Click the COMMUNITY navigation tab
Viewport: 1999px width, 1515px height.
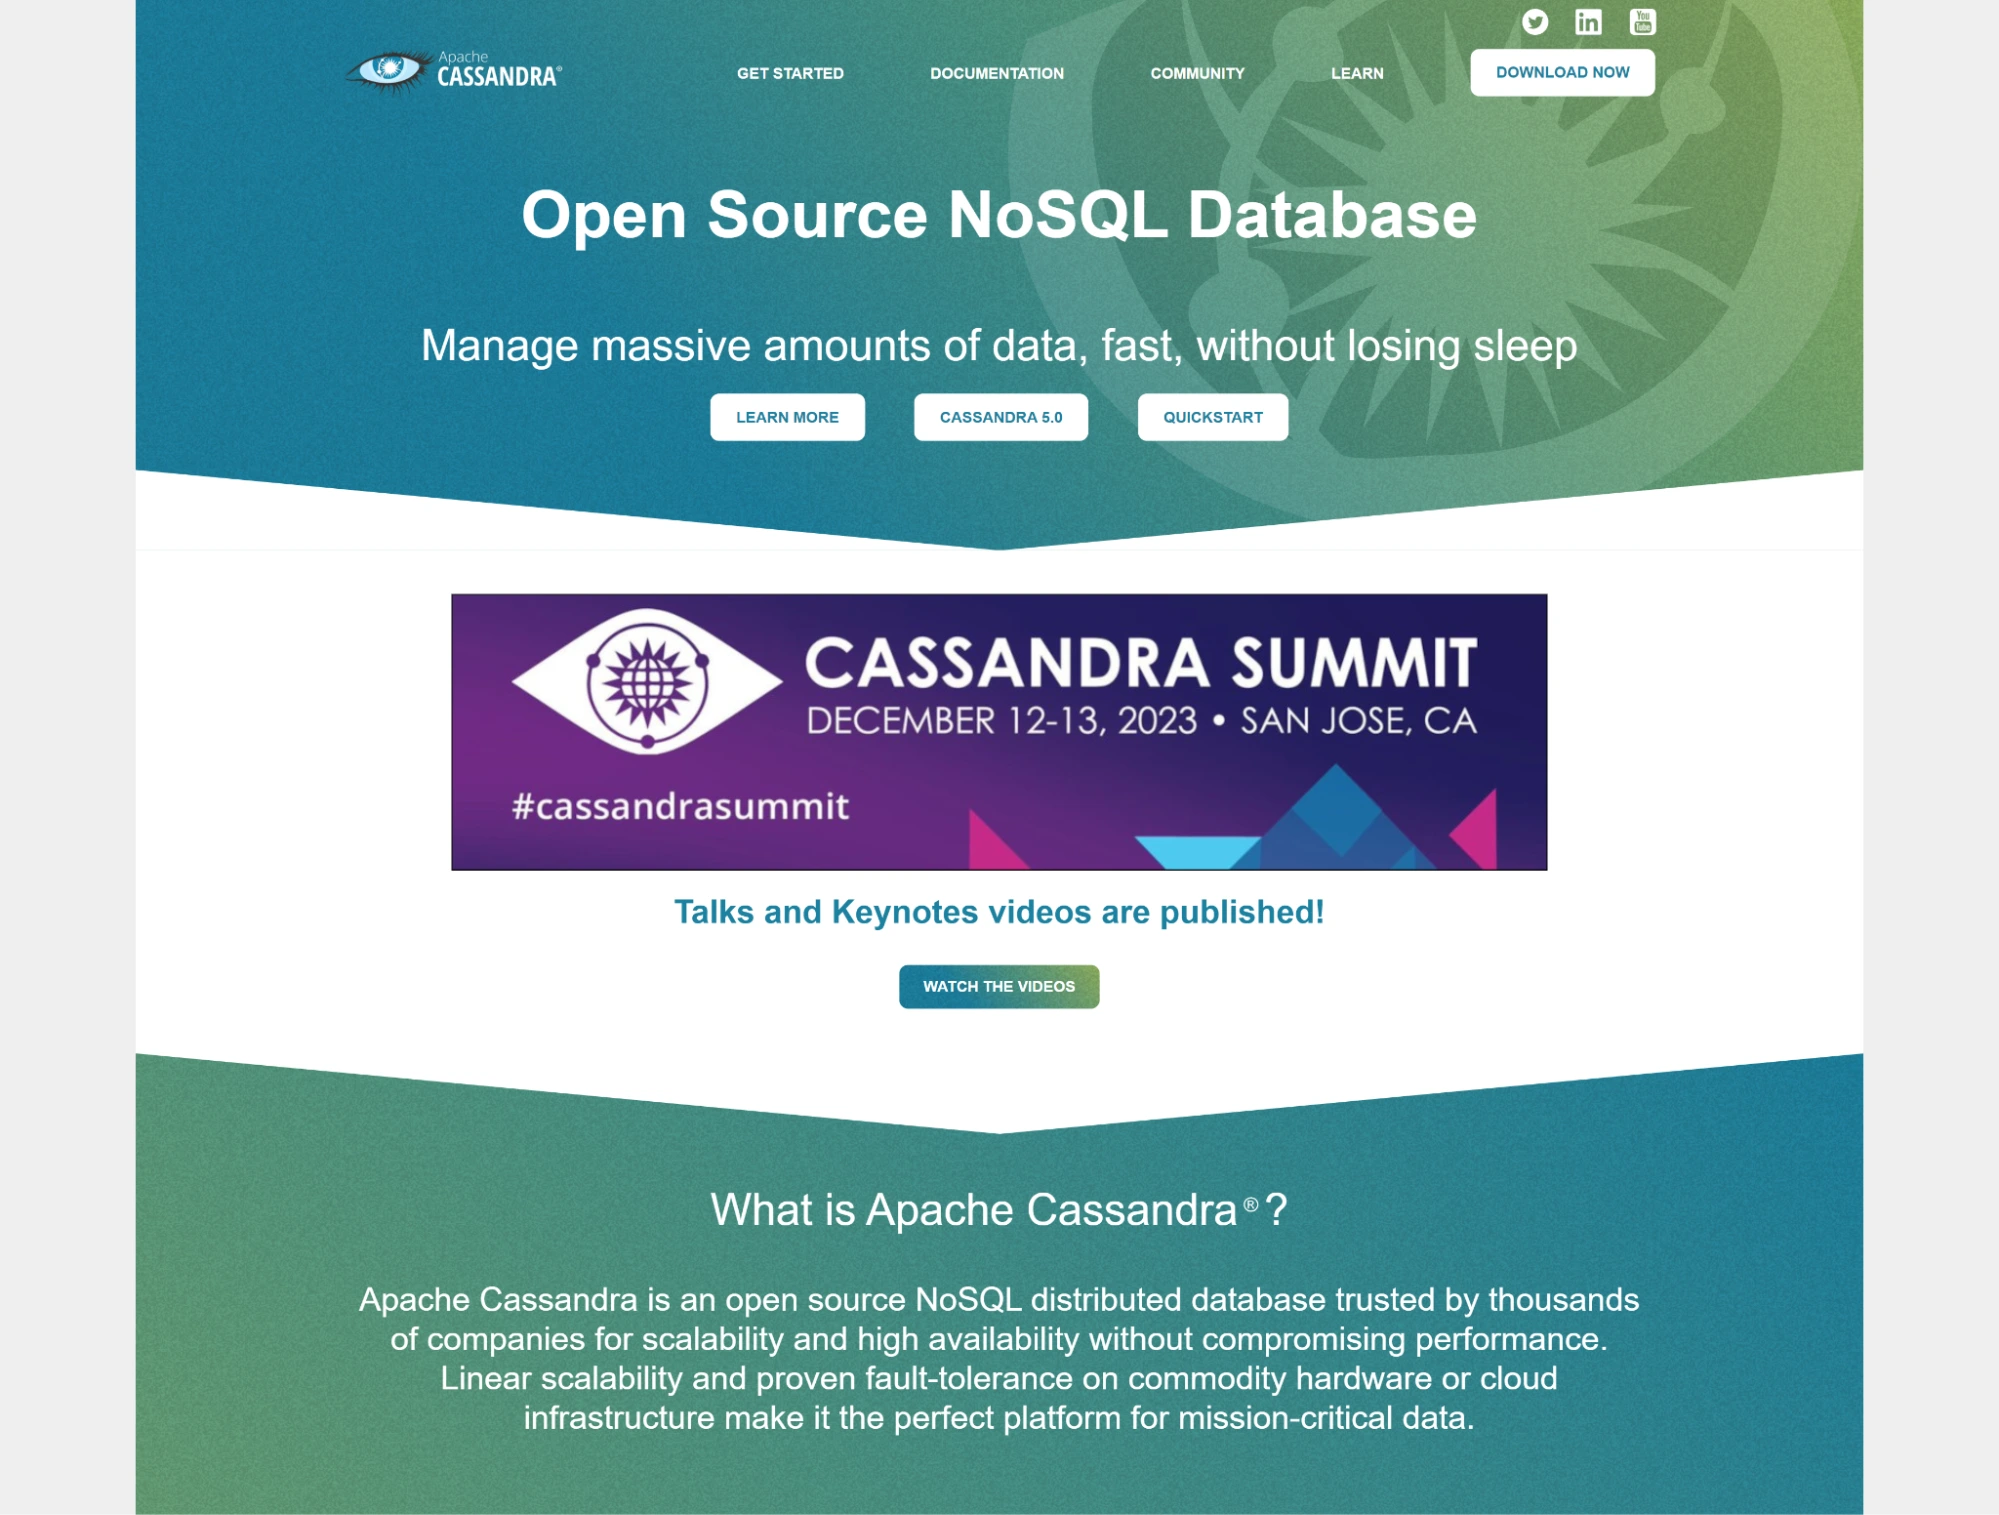pyautogui.click(x=1197, y=72)
